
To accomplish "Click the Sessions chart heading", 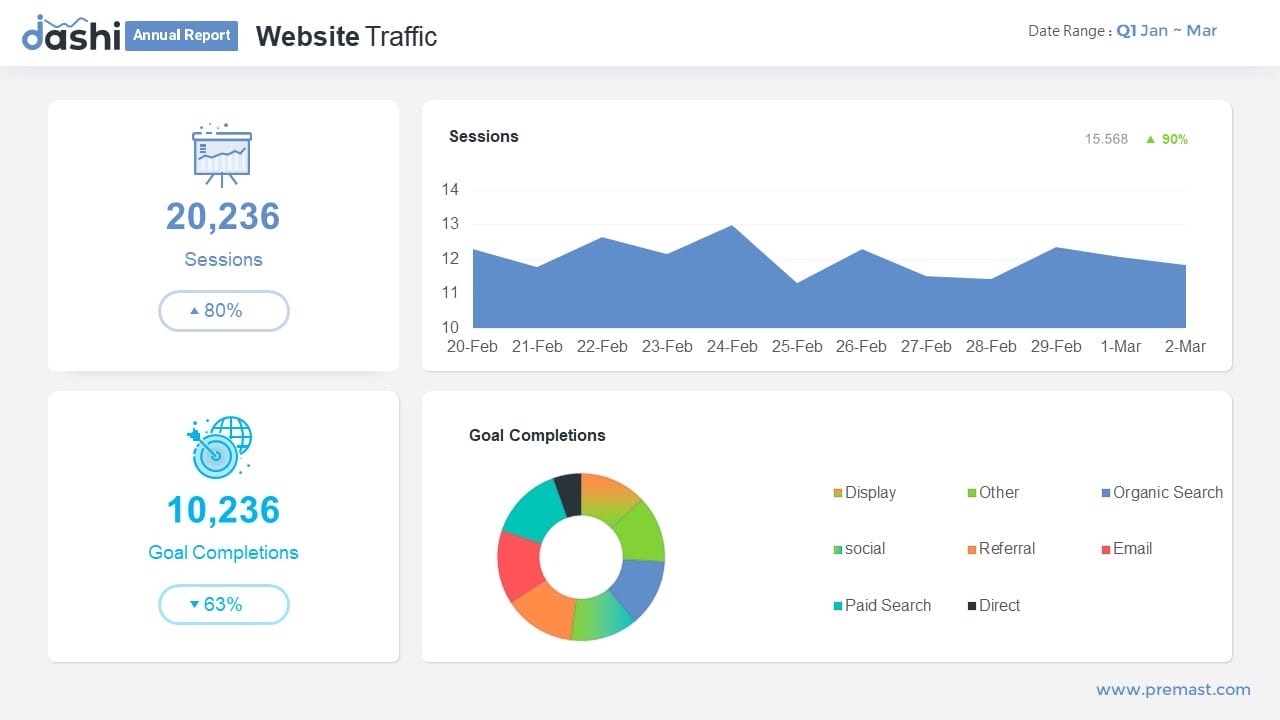I will [484, 136].
